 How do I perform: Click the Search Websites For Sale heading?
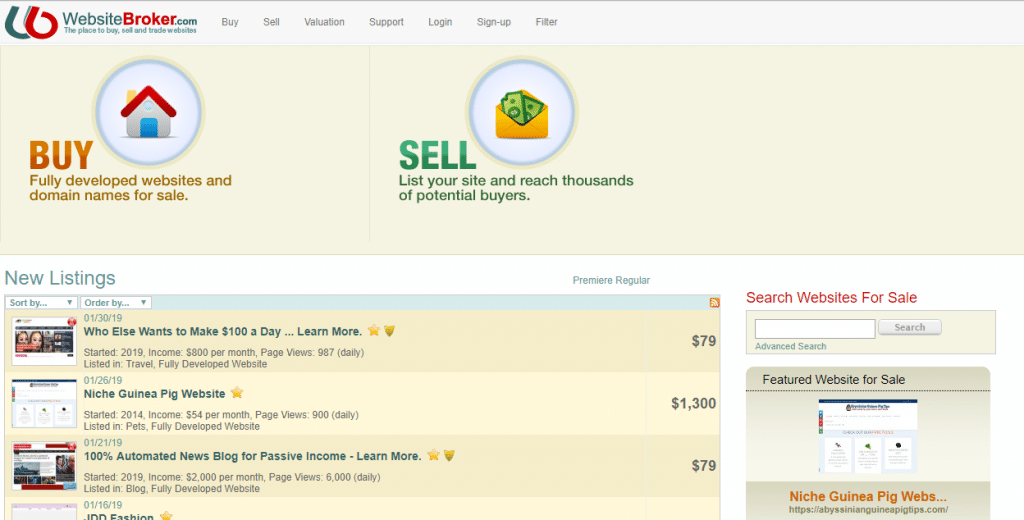pyautogui.click(x=831, y=298)
